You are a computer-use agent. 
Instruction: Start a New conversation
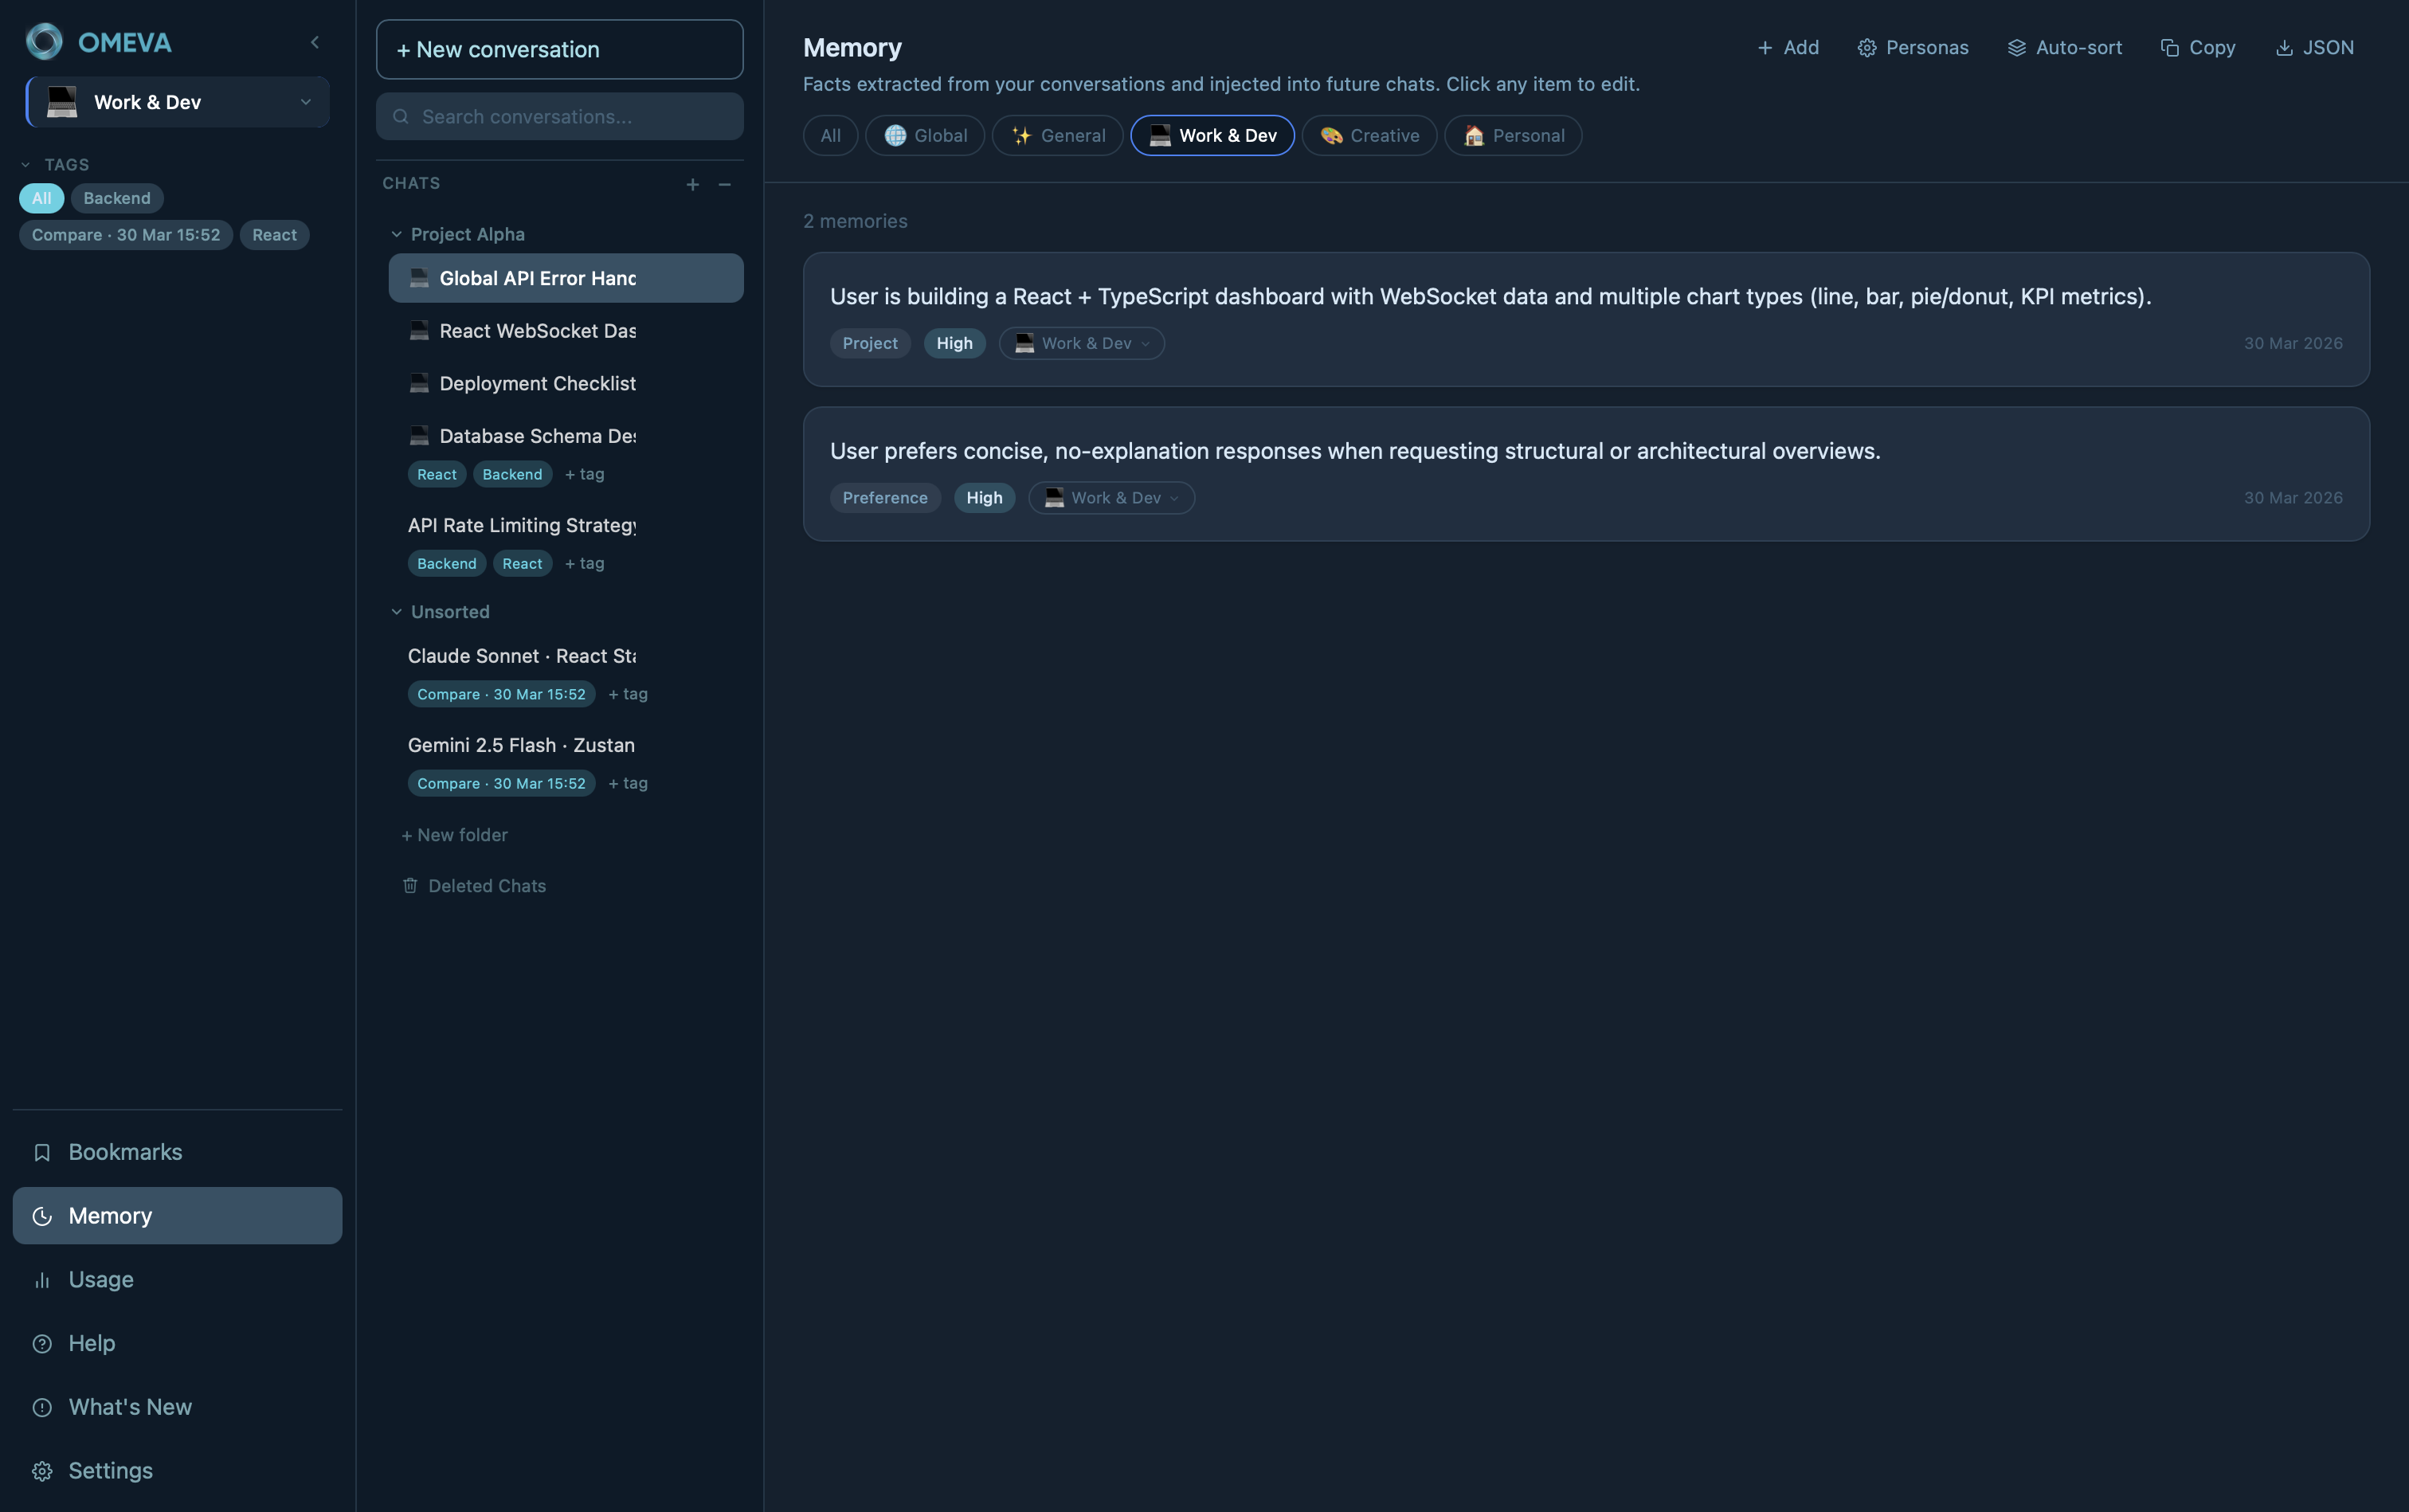[x=559, y=49]
